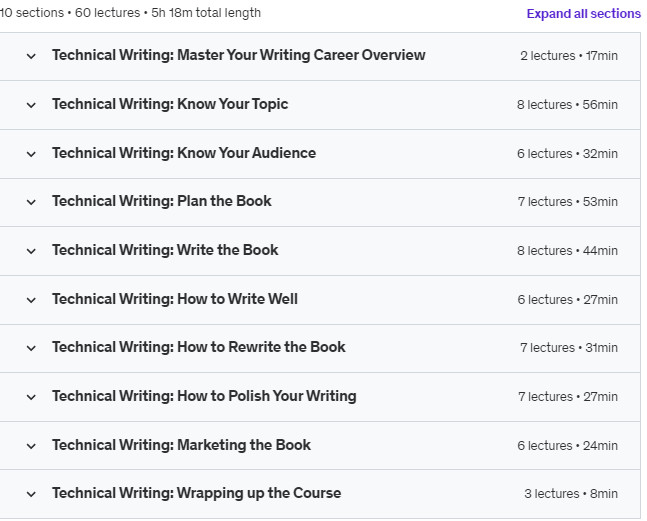Expand chevron beside Write the Book
This screenshot has height=521, width=647.
click(x=31, y=251)
